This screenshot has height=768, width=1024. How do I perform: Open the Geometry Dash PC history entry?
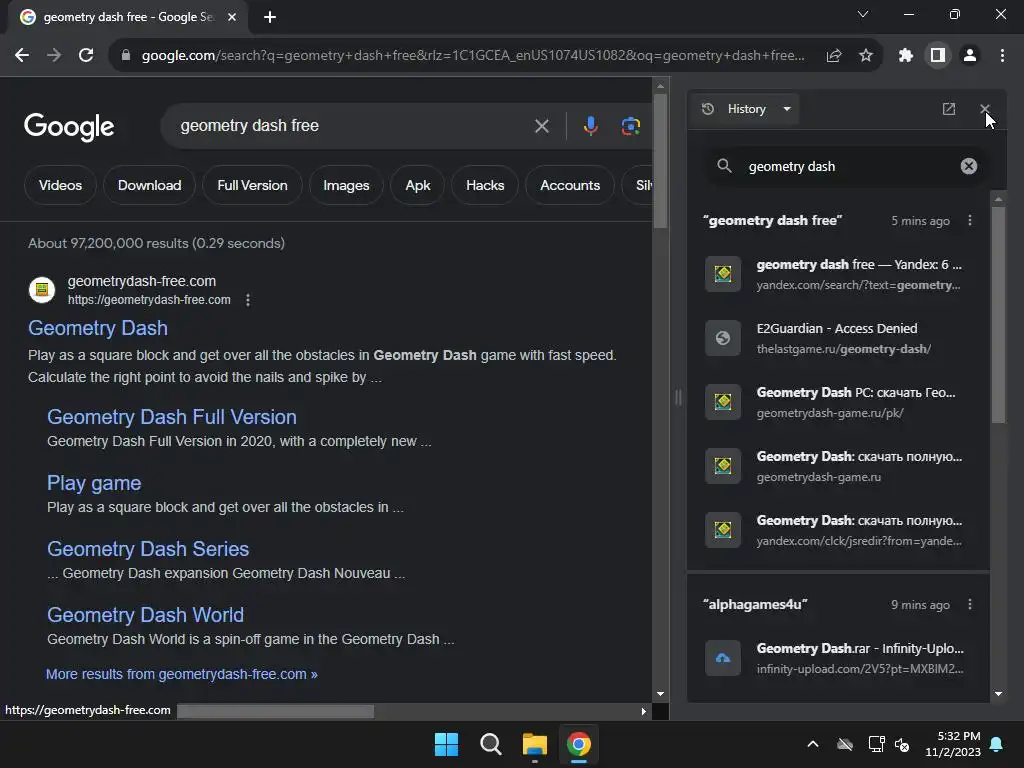coord(839,402)
